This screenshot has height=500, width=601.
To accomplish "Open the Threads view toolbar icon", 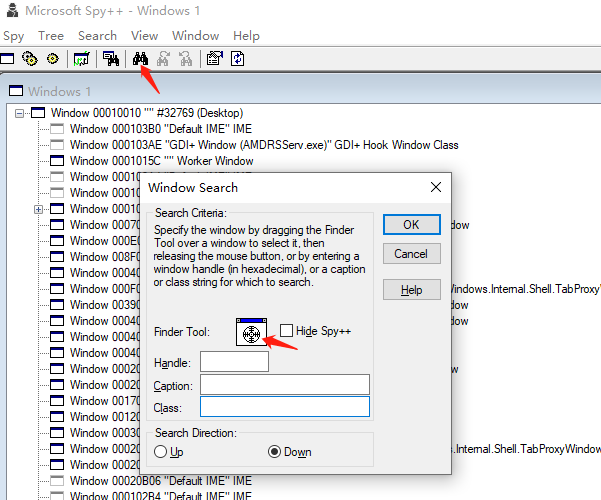I will point(53,59).
